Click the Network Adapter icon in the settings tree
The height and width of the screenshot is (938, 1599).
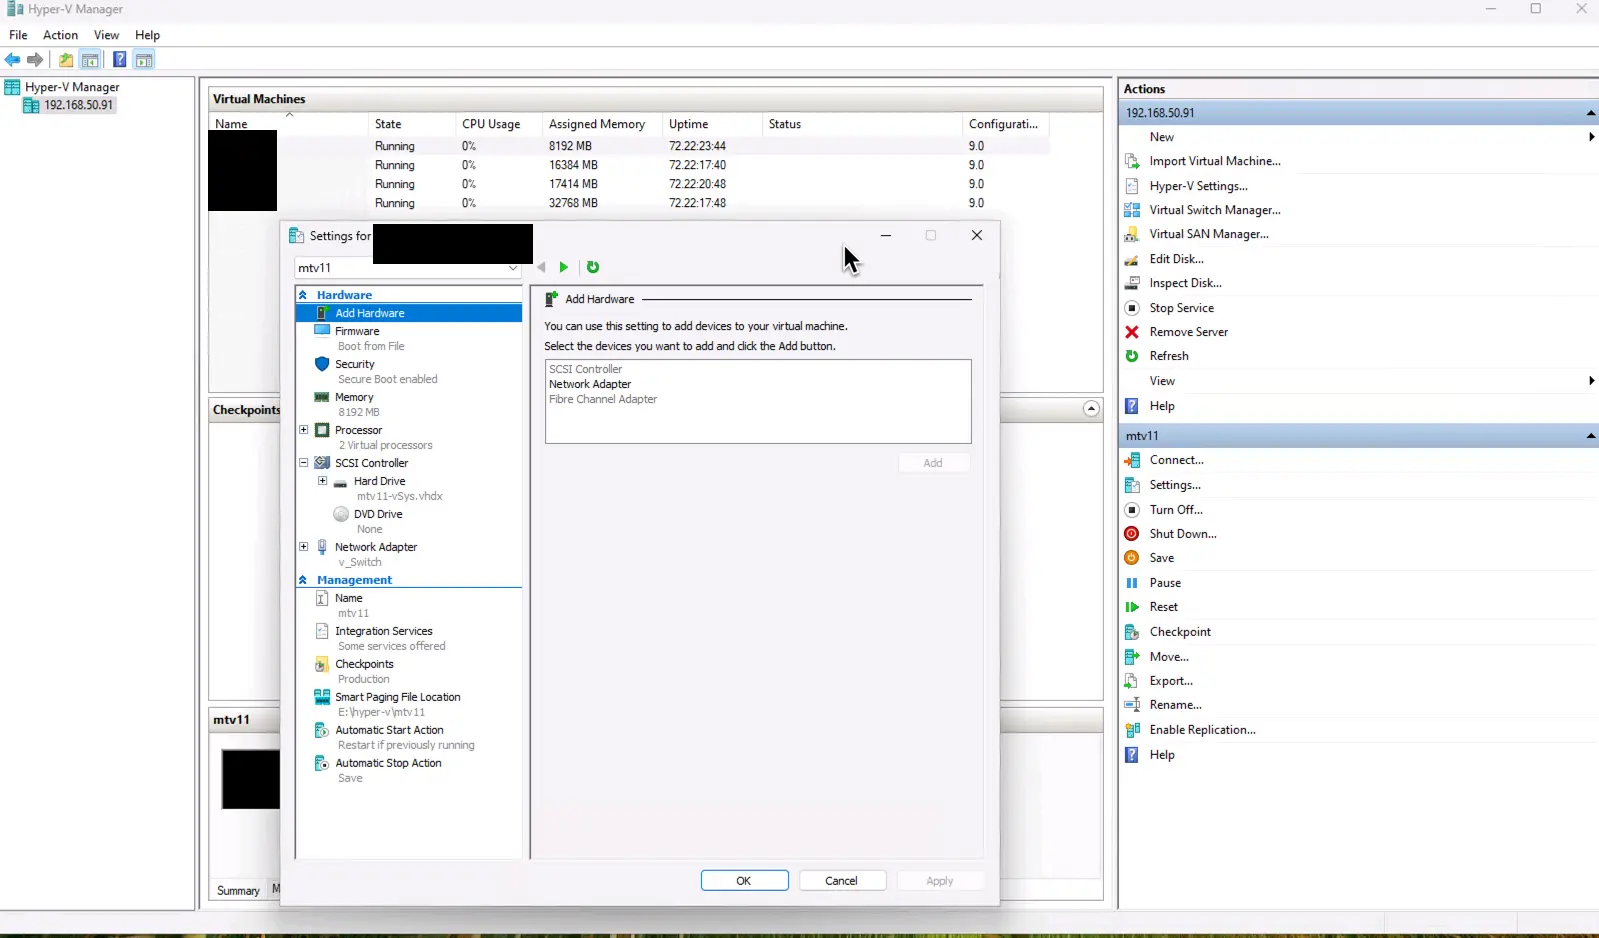pos(322,547)
